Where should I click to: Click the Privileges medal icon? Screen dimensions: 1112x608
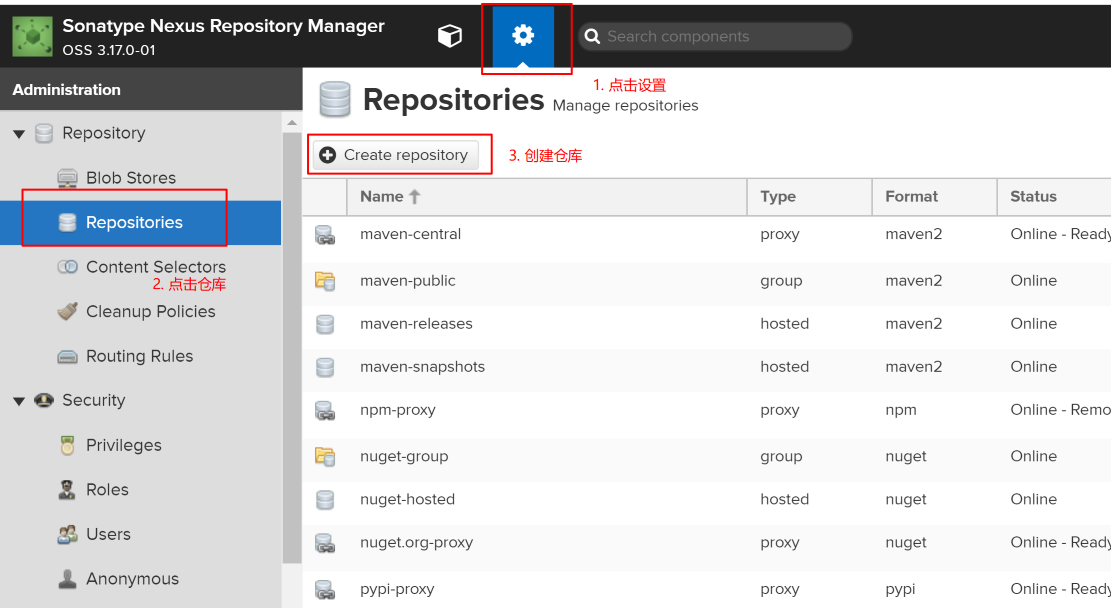[67, 446]
